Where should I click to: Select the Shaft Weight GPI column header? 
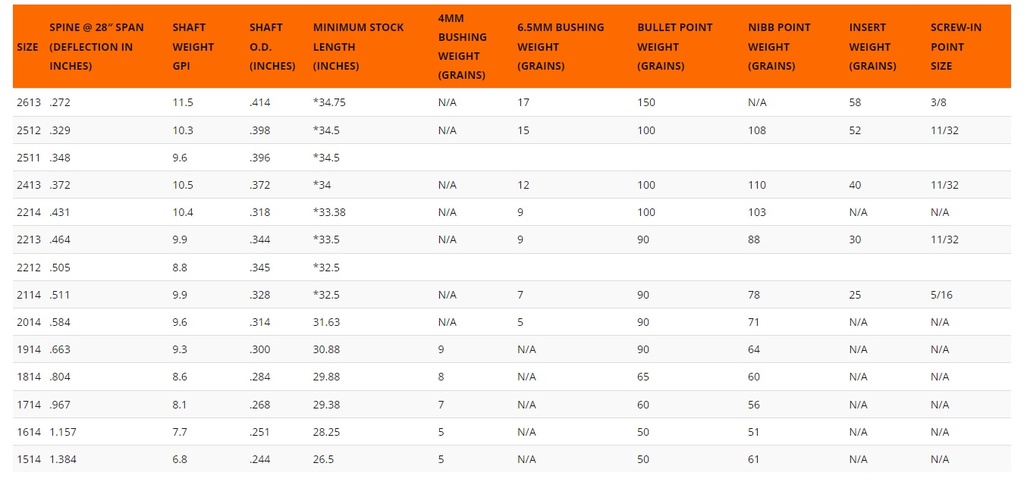(x=193, y=47)
